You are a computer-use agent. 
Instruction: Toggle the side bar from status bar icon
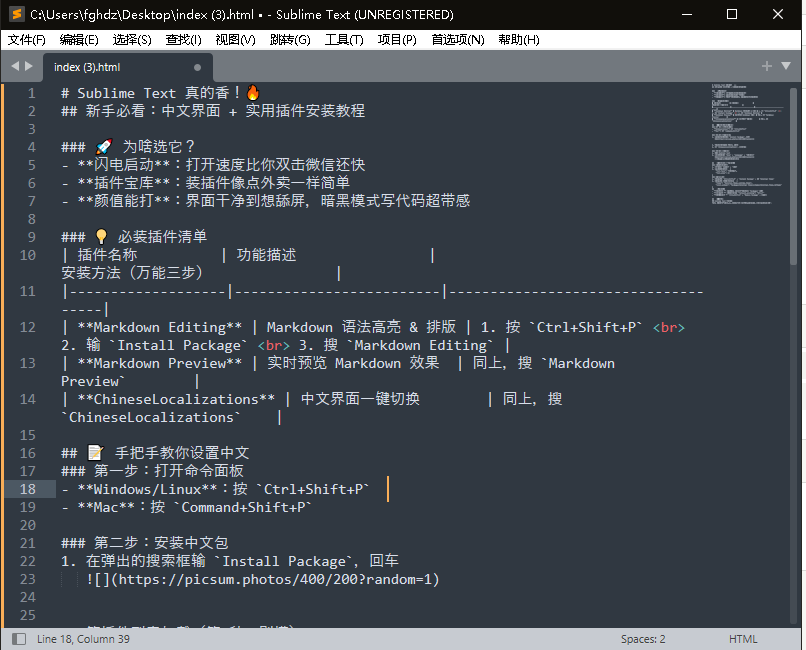tap(19, 639)
